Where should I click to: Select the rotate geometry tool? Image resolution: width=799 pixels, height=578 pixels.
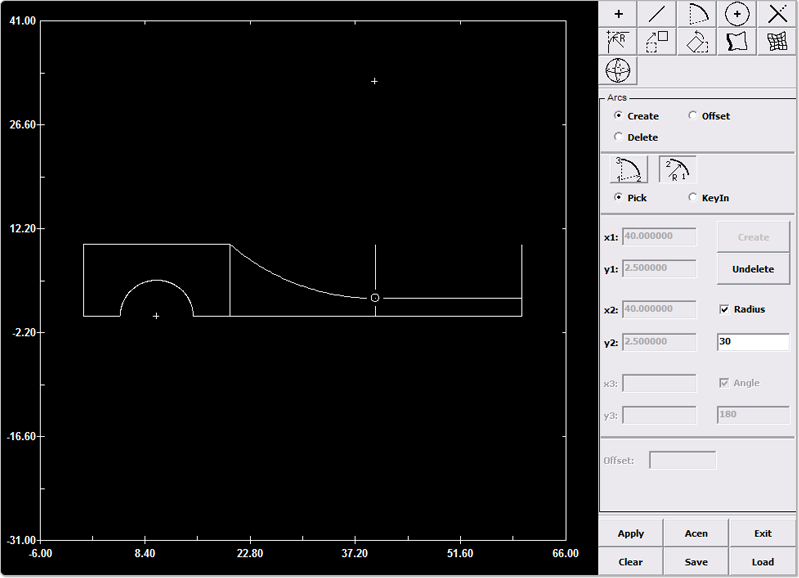click(698, 42)
